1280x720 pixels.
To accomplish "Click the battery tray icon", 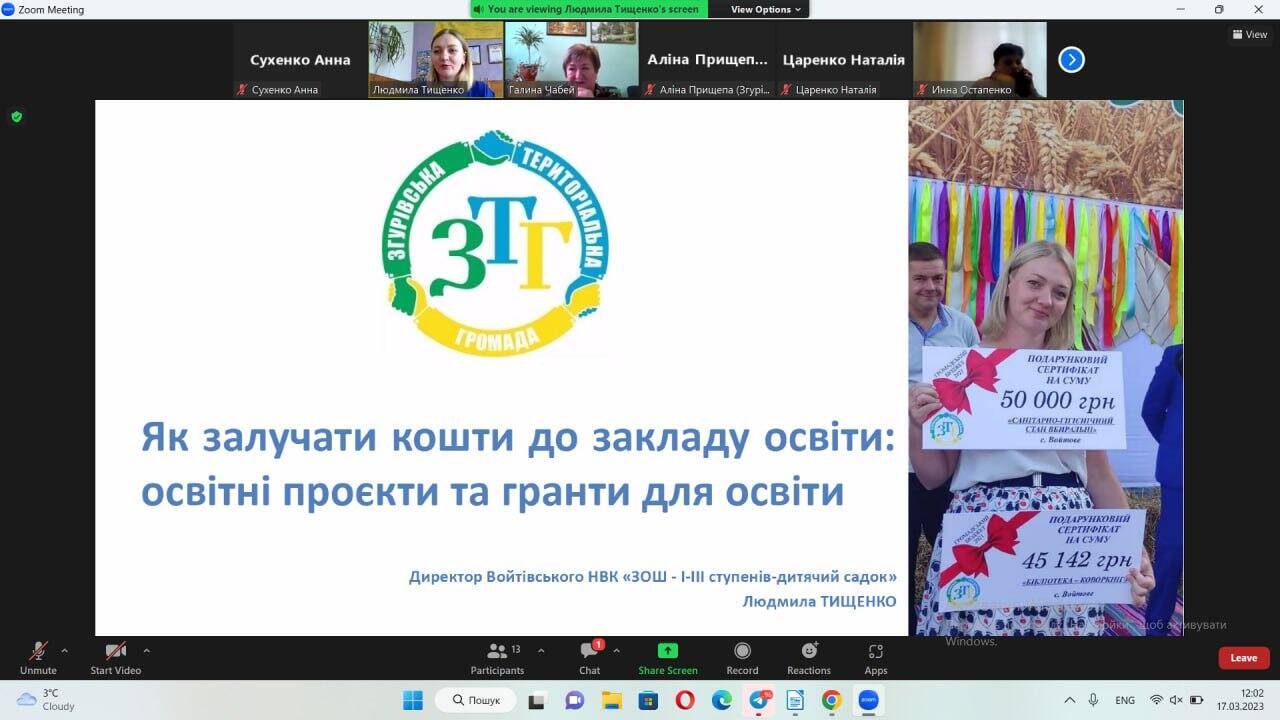I will click(1195, 700).
